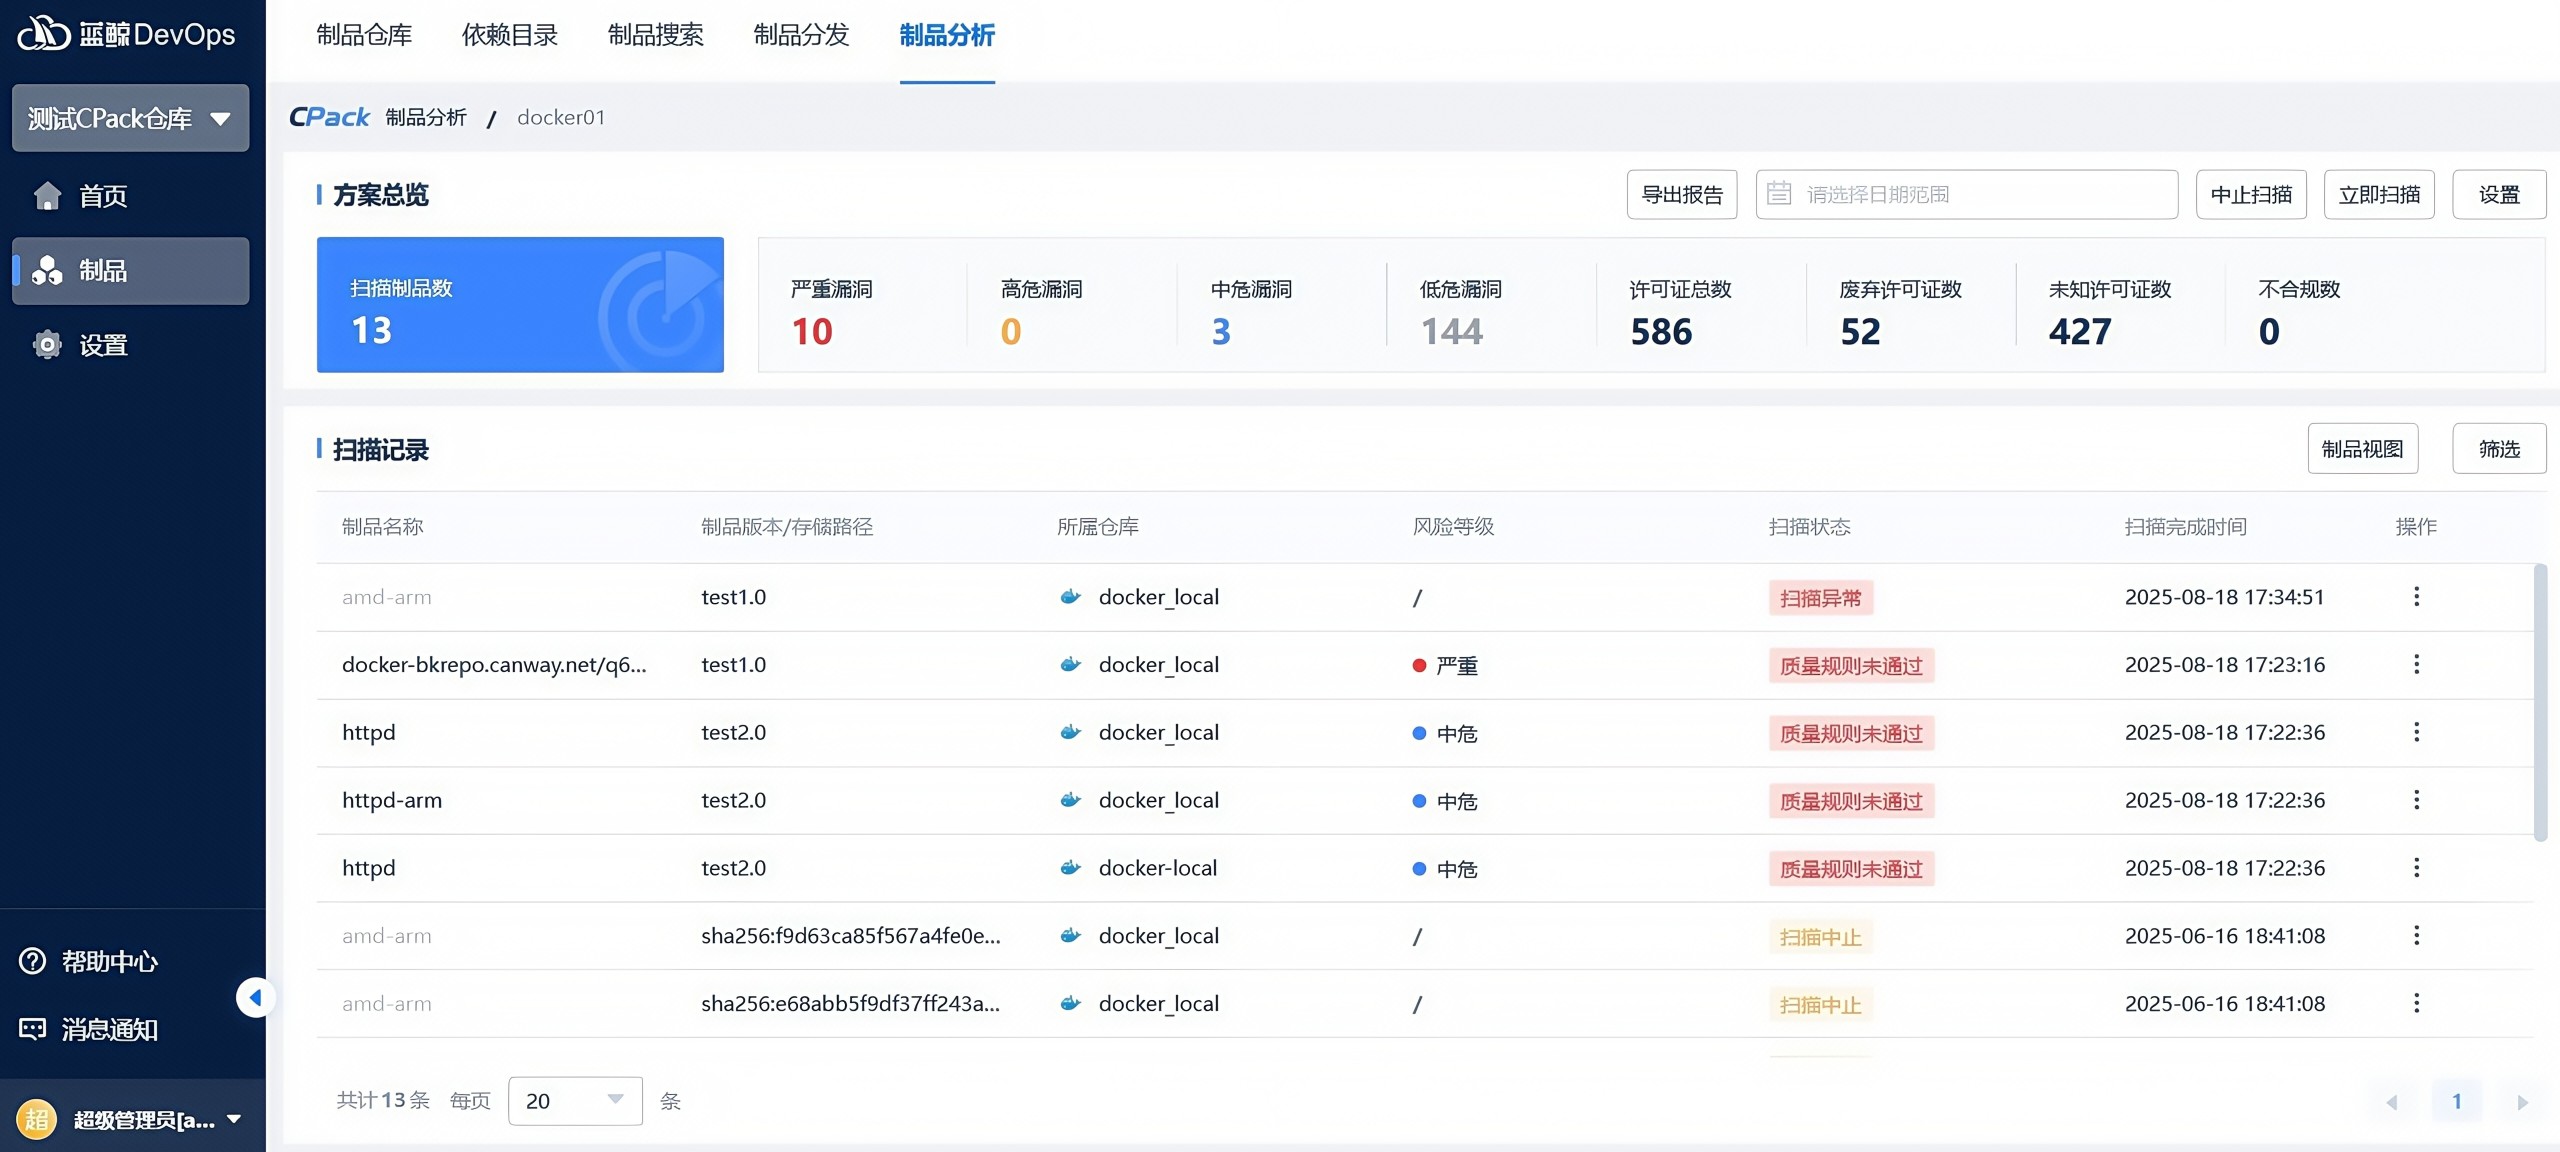Switch to the 依赖目录 tab
Viewport: 2560px width, 1152px height.
click(x=509, y=36)
